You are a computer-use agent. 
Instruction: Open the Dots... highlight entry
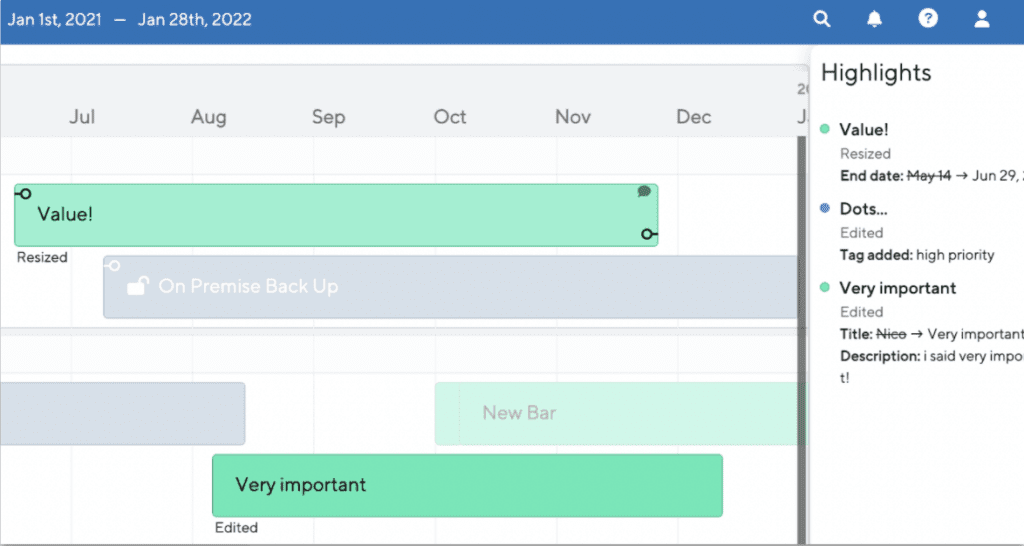pos(863,209)
